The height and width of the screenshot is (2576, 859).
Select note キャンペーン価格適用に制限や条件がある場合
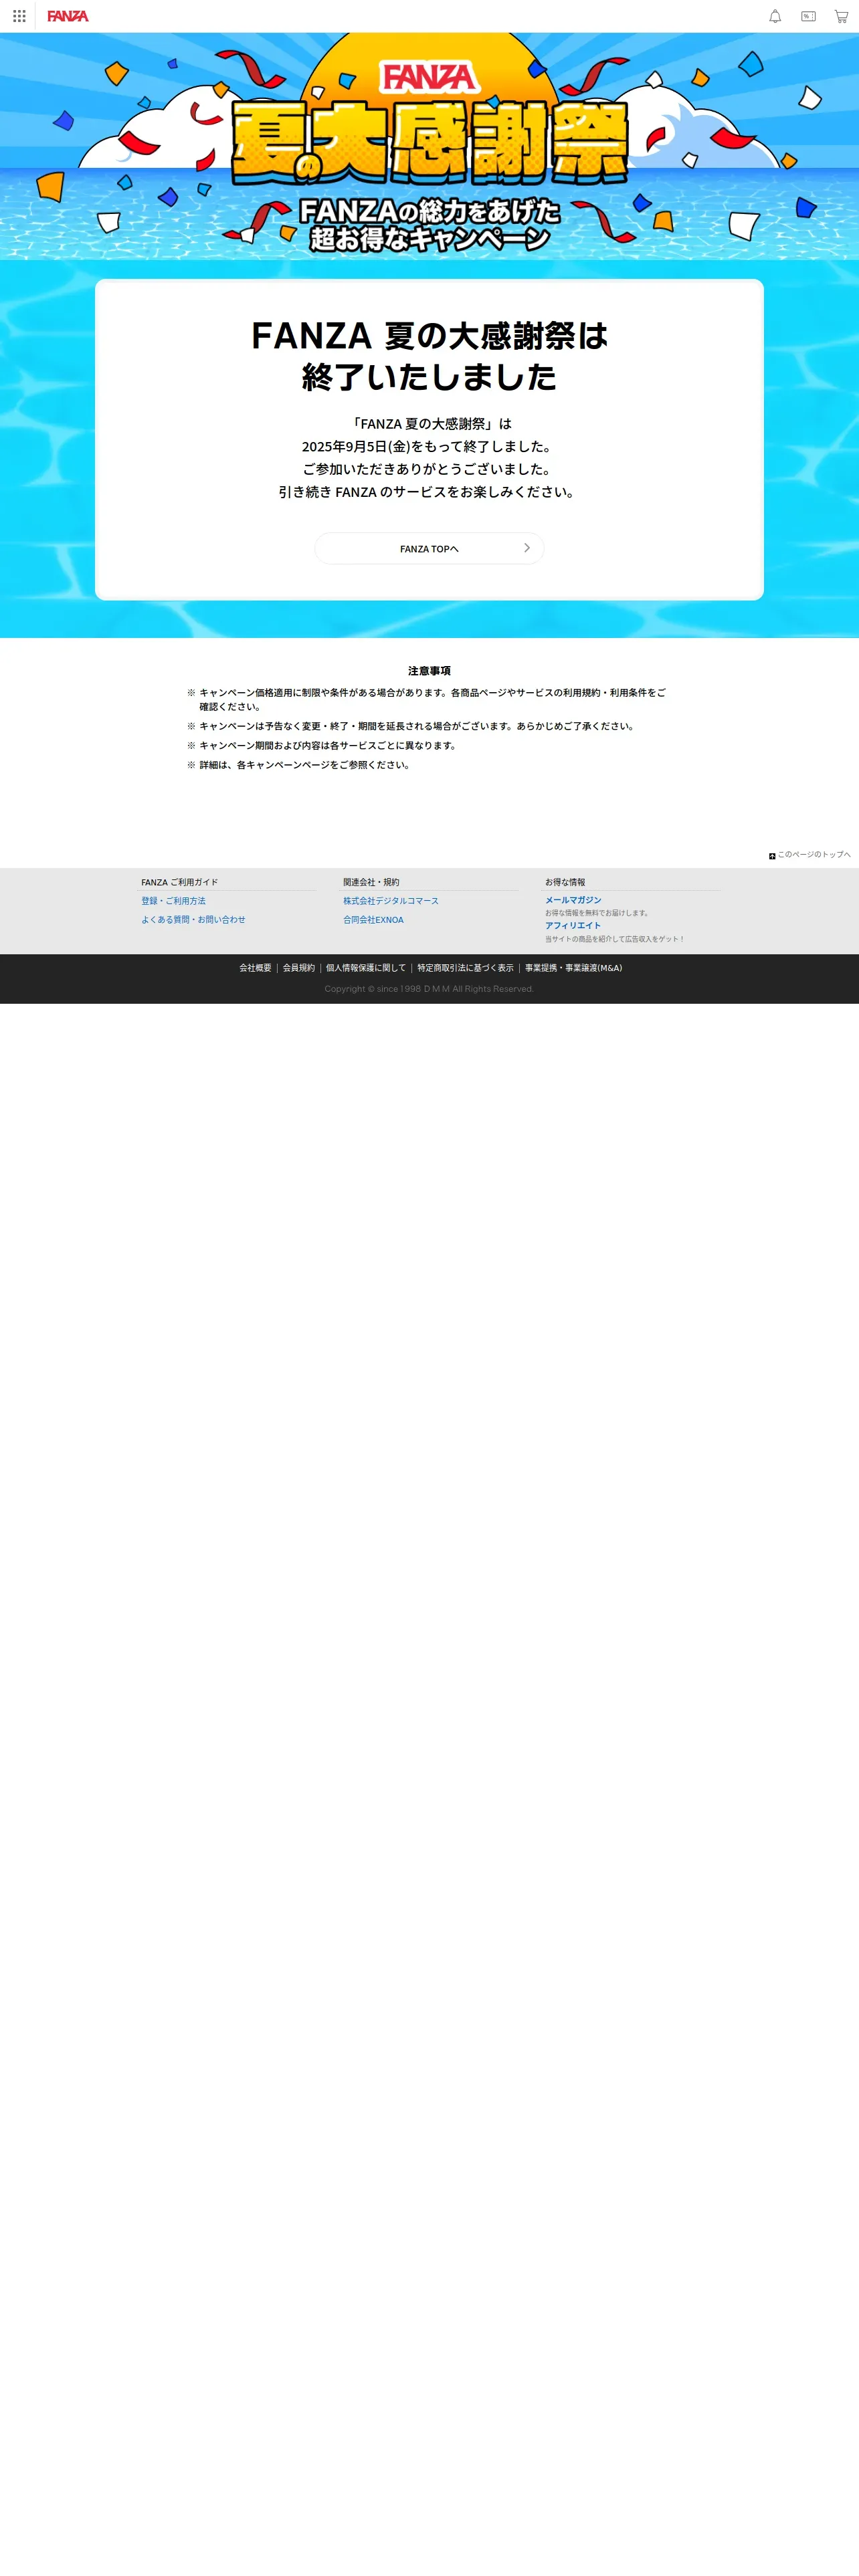coord(431,699)
